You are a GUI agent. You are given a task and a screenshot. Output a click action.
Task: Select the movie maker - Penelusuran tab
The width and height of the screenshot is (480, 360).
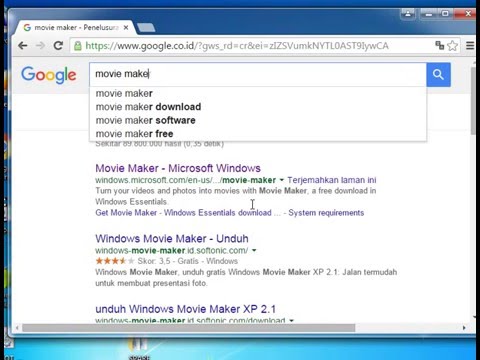pyautogui.click(x=75, y=27)
